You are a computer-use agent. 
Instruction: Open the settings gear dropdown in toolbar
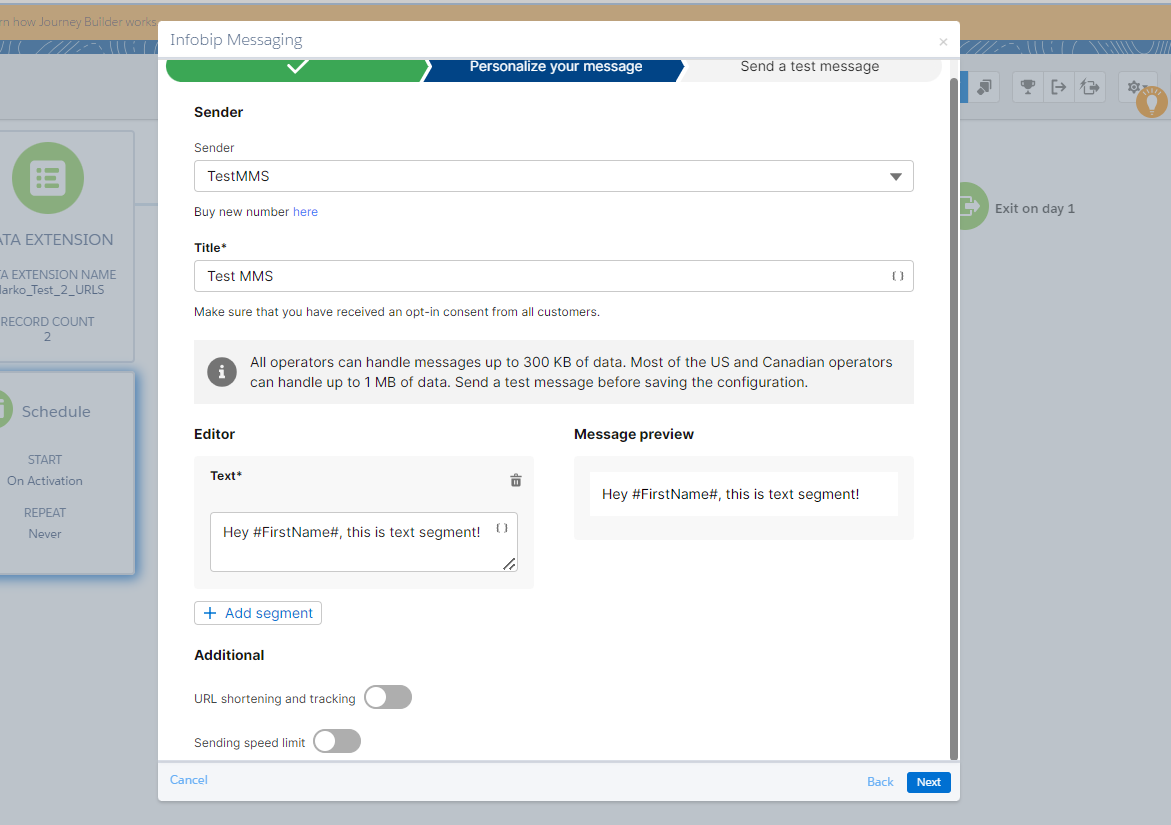[x=1137, y=87]
